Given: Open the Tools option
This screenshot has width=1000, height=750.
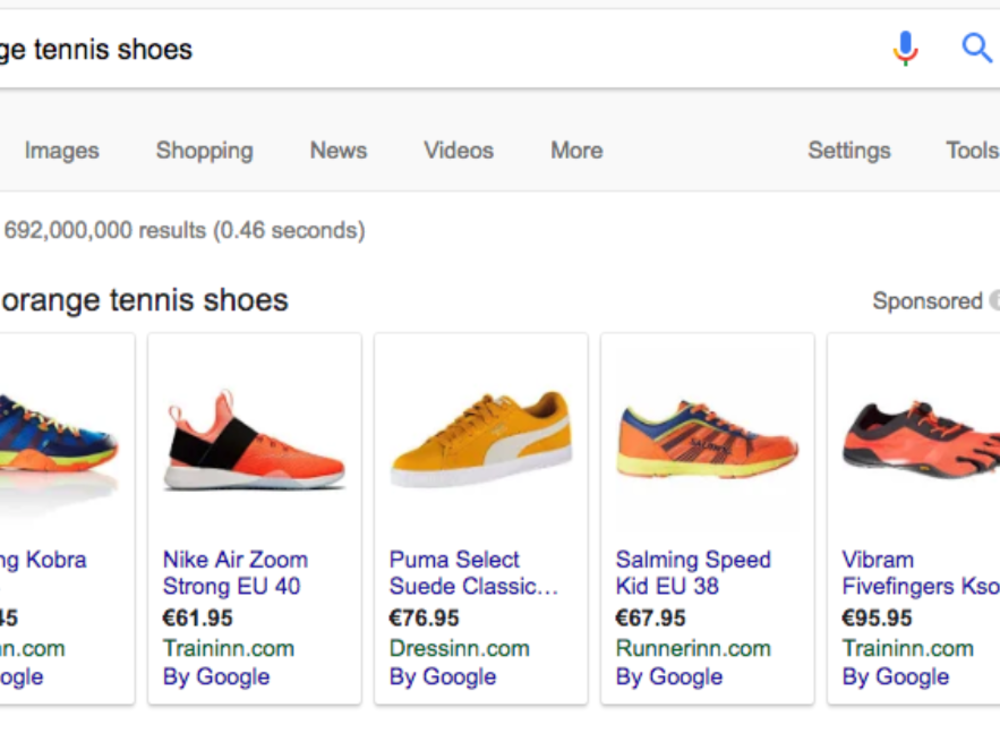Looking at the screenshot, I should [x=973, y=151].
